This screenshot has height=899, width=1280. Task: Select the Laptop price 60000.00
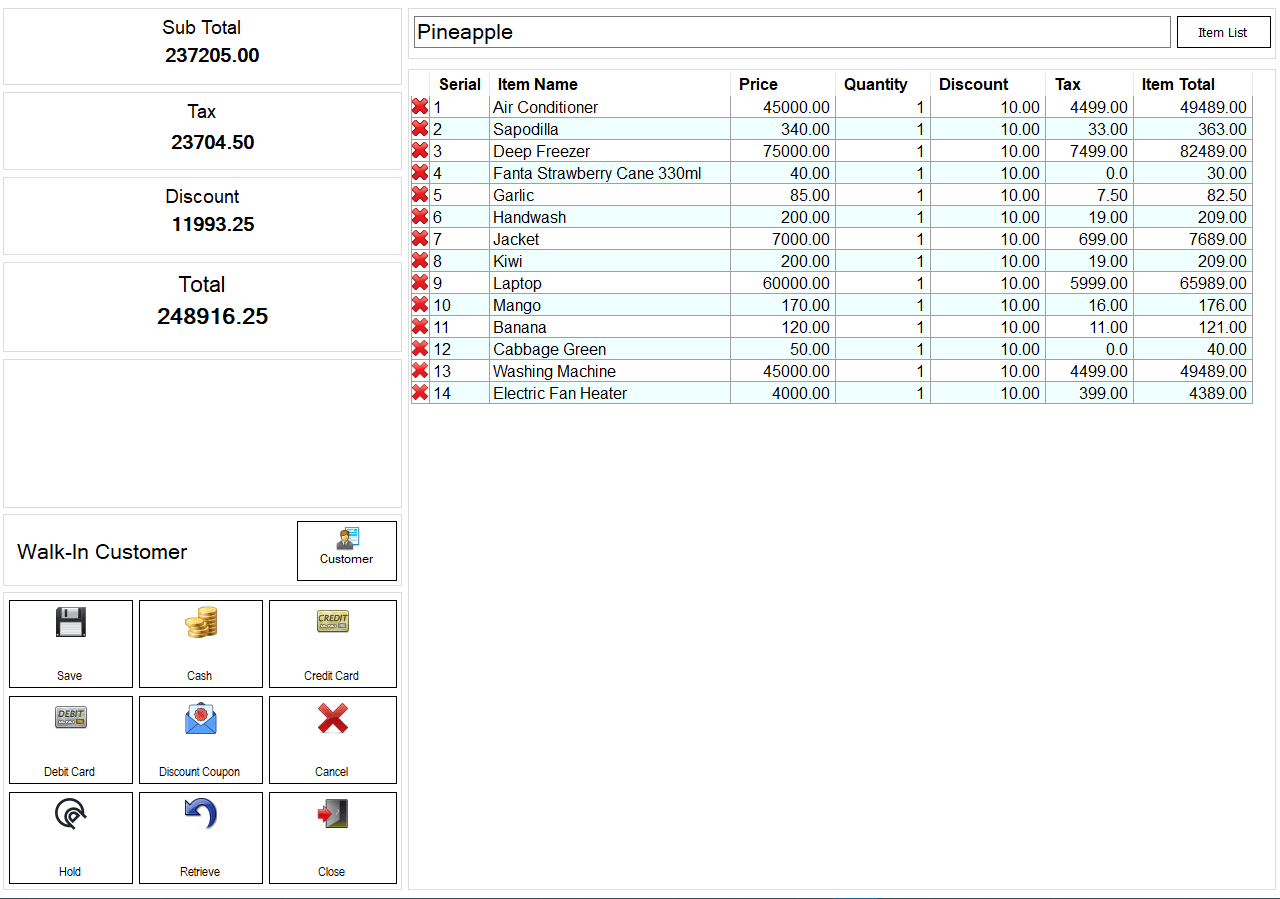coord(783,283)
